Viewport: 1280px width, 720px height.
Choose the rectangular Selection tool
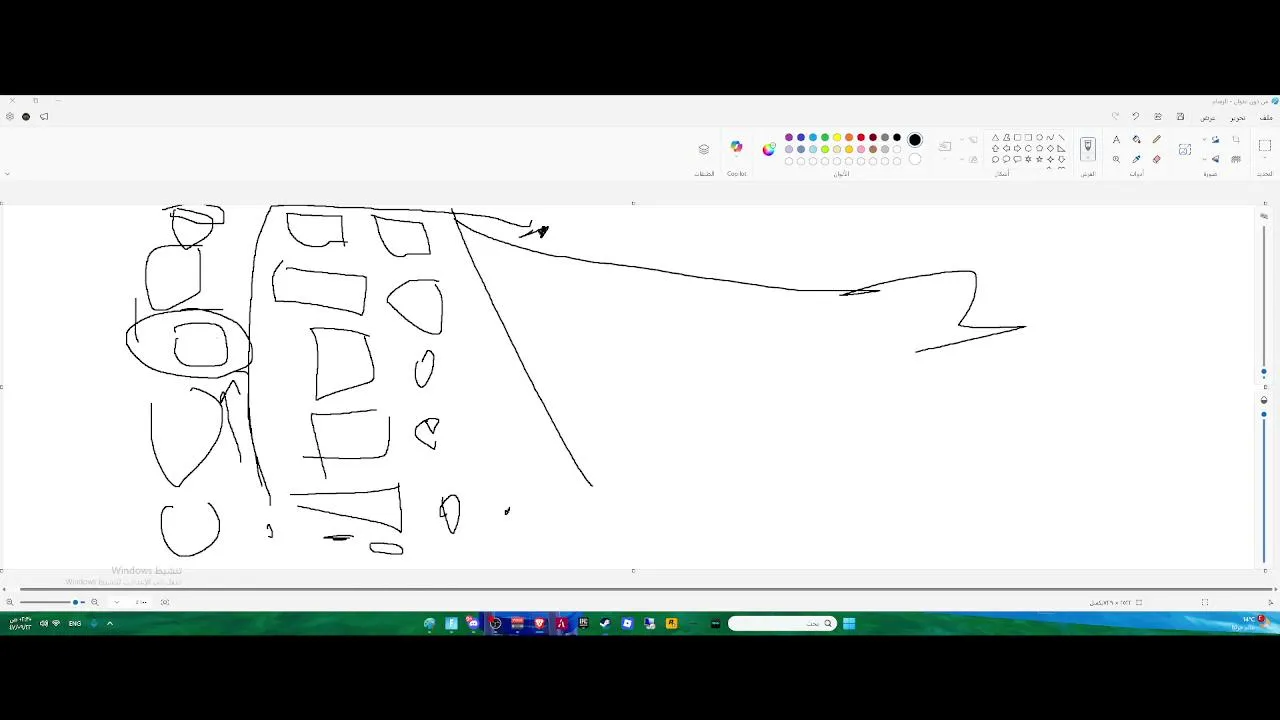1265,146
